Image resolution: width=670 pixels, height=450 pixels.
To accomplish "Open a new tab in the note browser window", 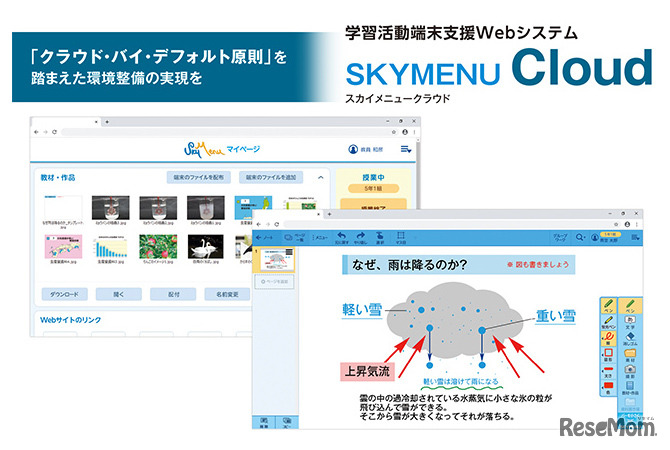I will (329, 214).
